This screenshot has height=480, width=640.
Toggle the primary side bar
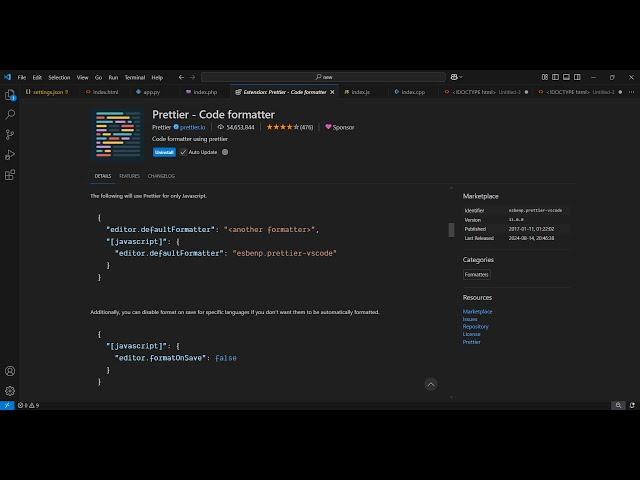(556, 77)
